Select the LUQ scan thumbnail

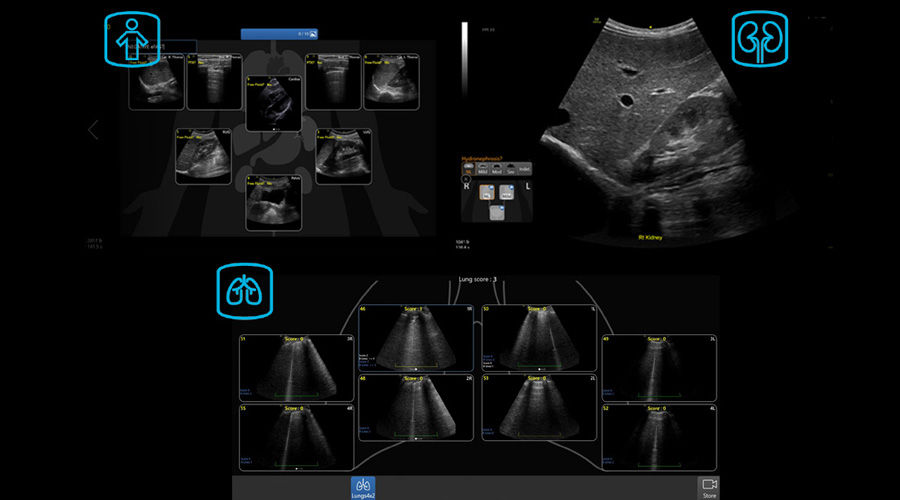344,156
